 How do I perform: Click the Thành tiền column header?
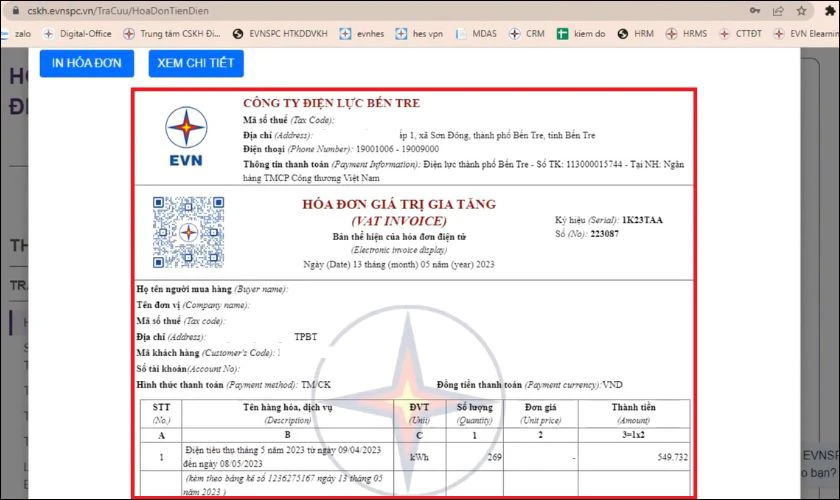pyautogui.click(x=634, y=413)
